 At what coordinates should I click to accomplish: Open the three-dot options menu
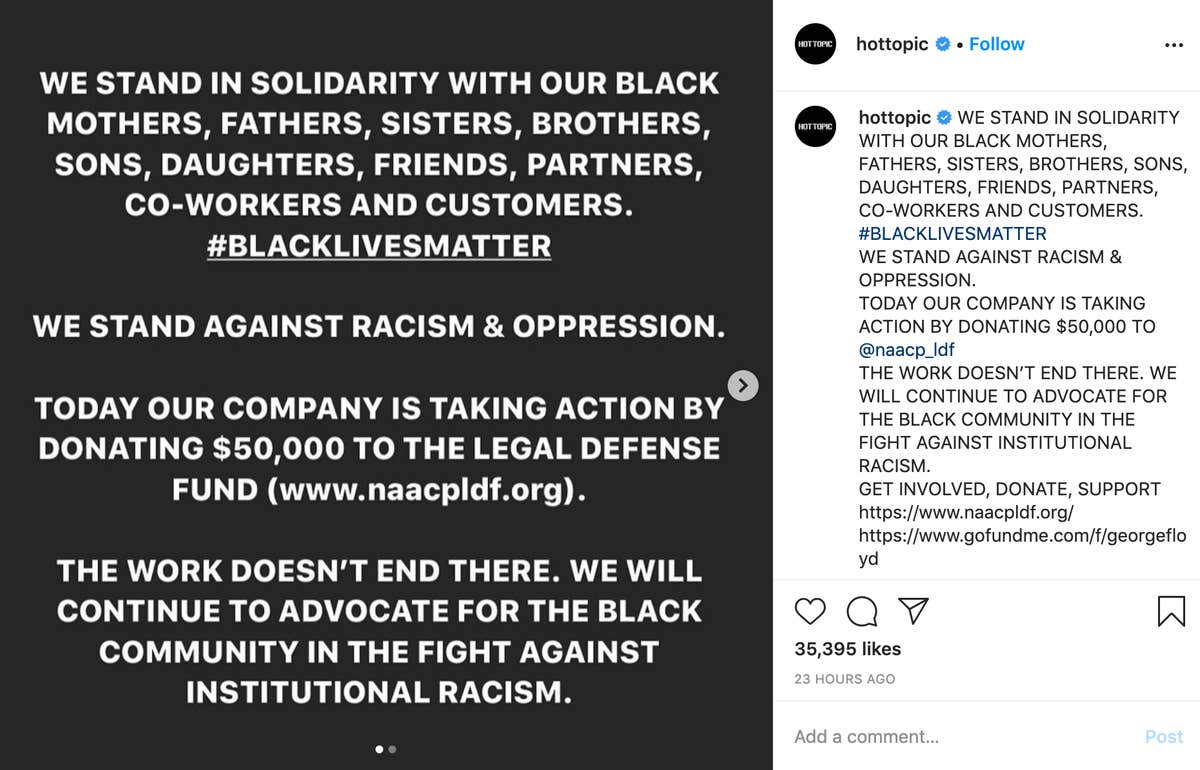pyautogui.click(x=1174, y=44)
